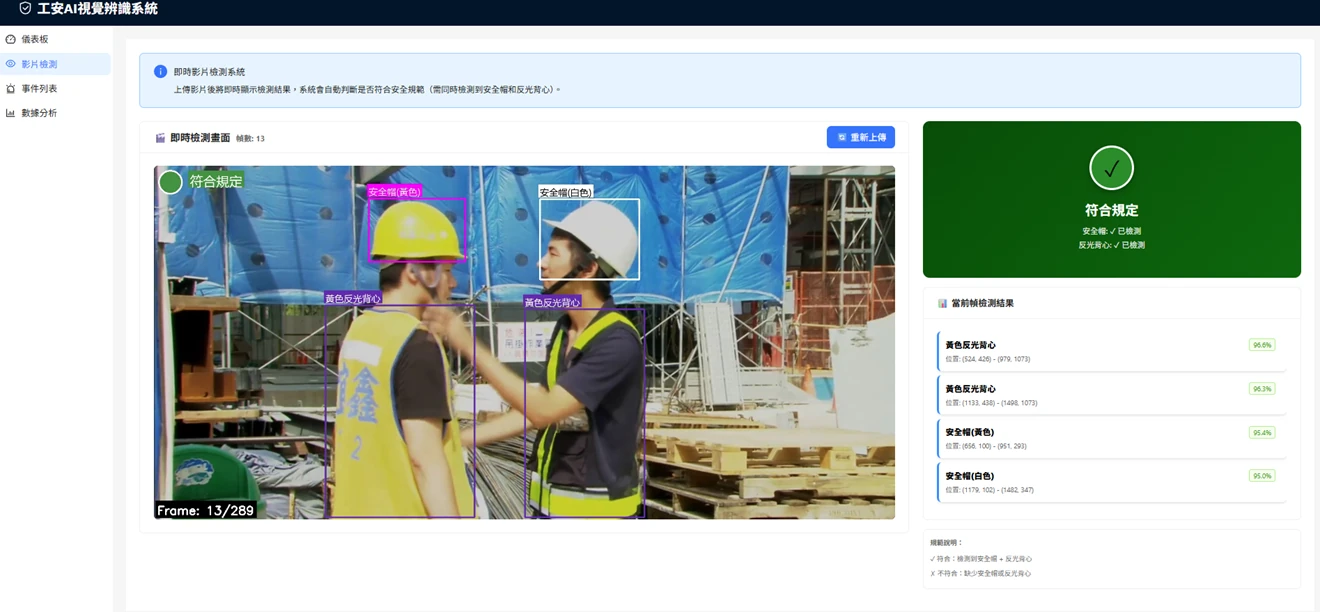Image resolution: width=1320 pixels, height=612 pixels.
Task: Click the green status dot in the video
Action: tap(171, 182)
